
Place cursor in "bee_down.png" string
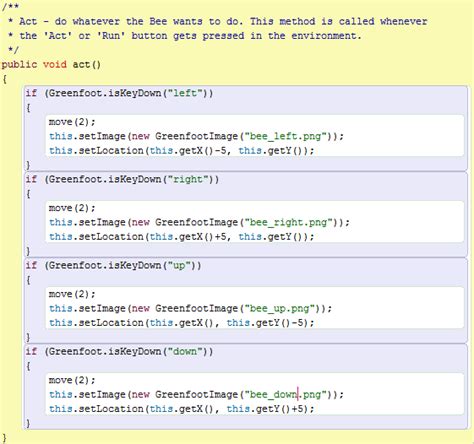(x=285, y=394)
